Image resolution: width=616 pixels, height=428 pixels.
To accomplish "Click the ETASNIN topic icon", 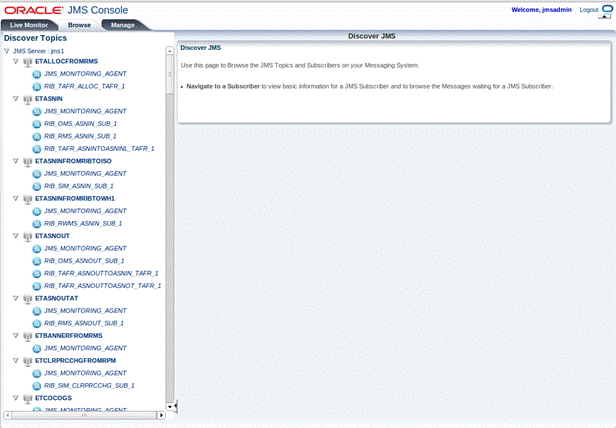I will click(x=28, y=99).
